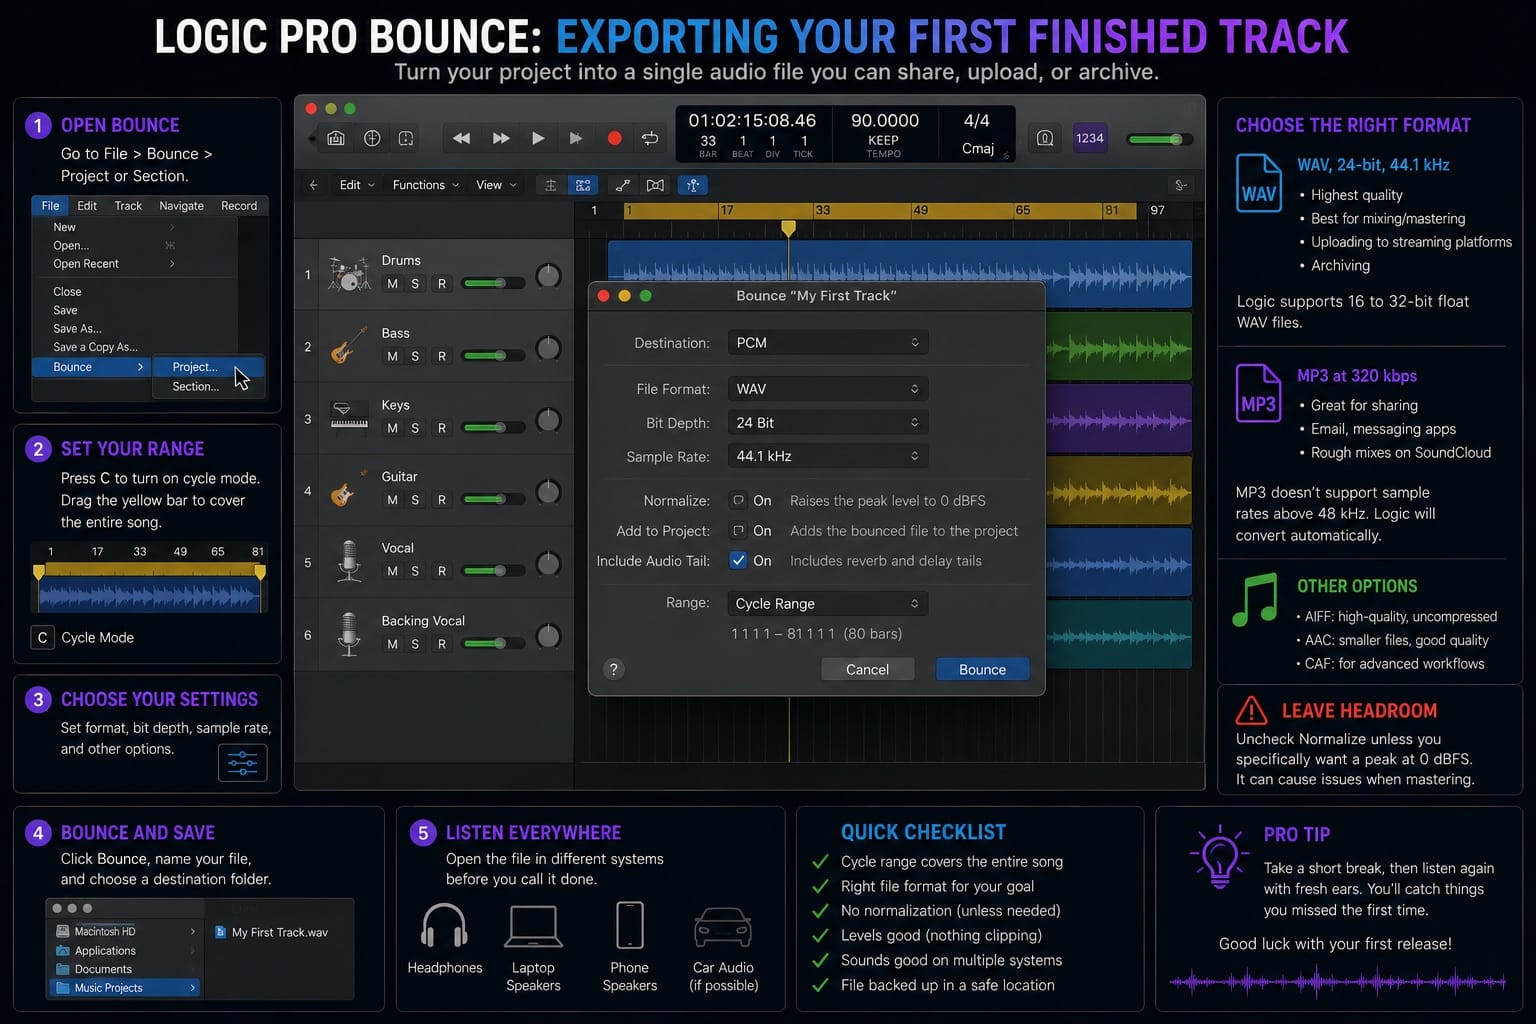Open the Edit dropdown in tracks toolbar
This screenshot has height=1024, width=1536.
(357, 185)
